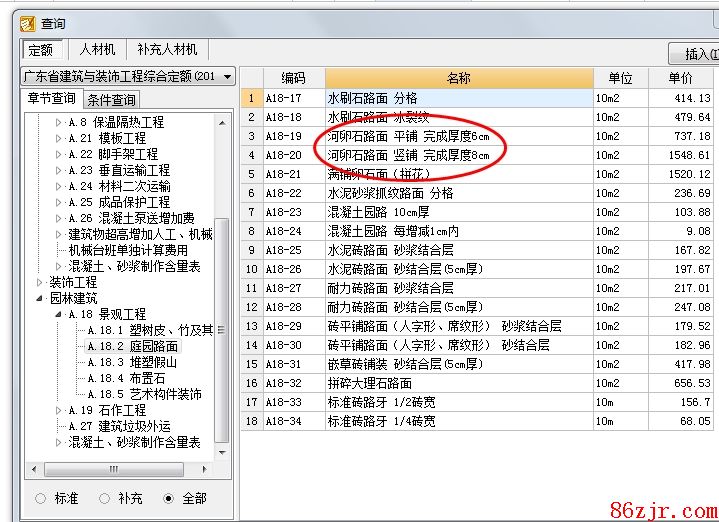Collapse the 园林建筑 tree node

pos(41,298)
